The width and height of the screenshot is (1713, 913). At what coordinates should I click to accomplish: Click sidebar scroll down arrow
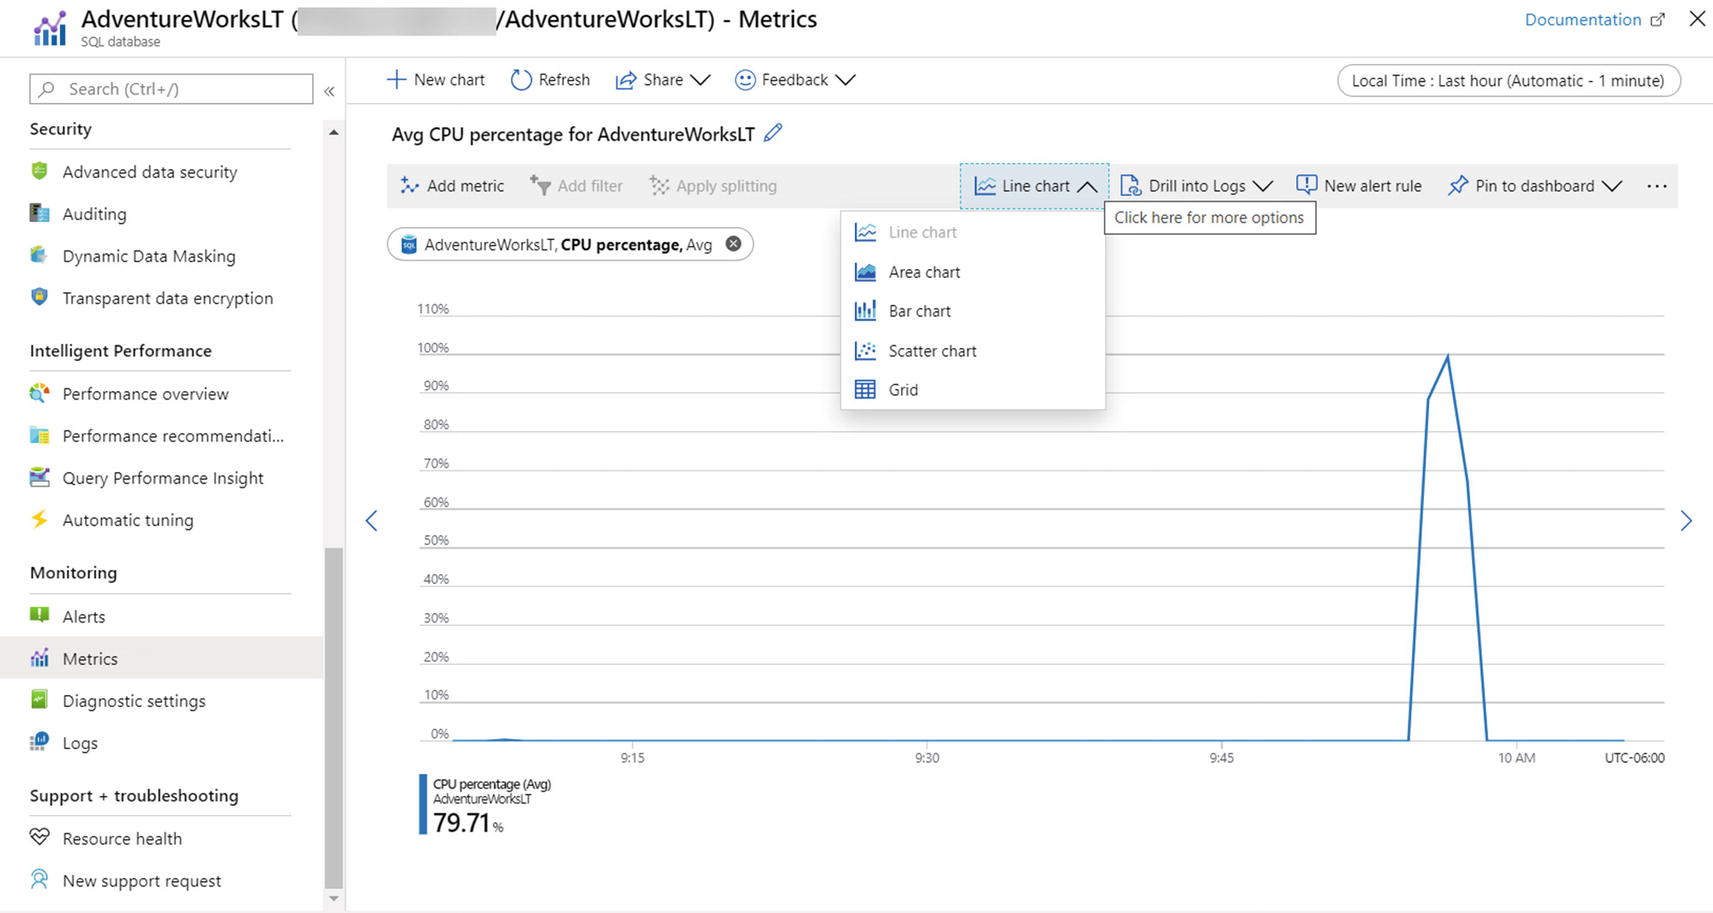click(334, 899)
